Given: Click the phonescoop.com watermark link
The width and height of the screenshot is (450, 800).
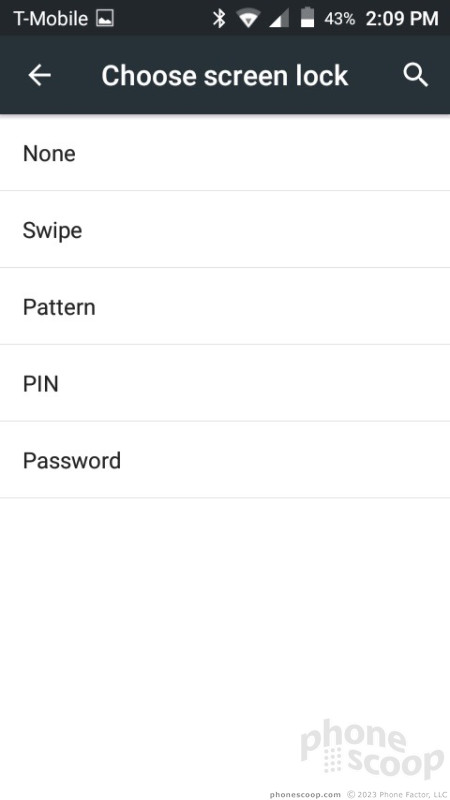Looking at the screenshot, I should pos(305,794).
